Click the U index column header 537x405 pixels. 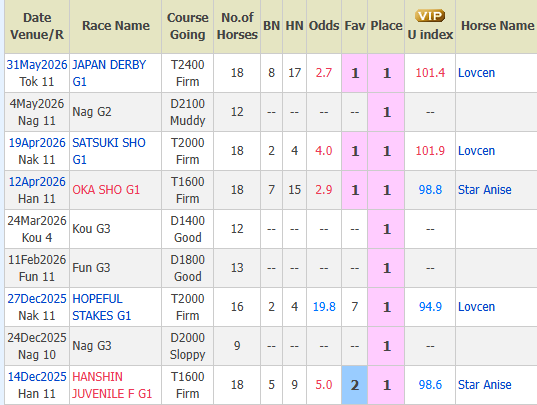[x=430, y=26]
